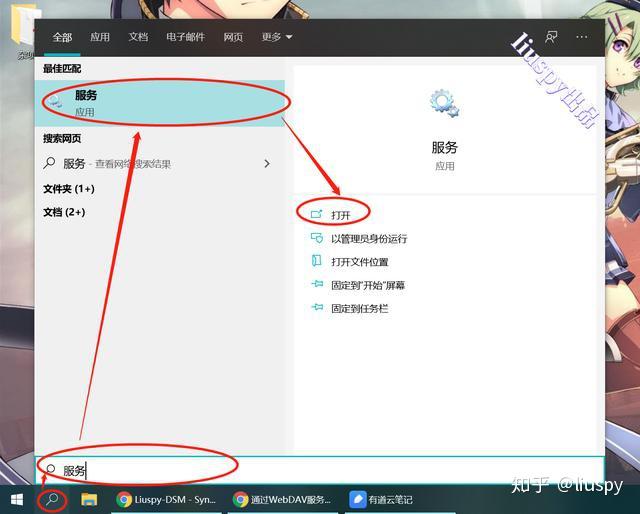
Task: Switch to the 文档 tab
Action: coord(138,37)
